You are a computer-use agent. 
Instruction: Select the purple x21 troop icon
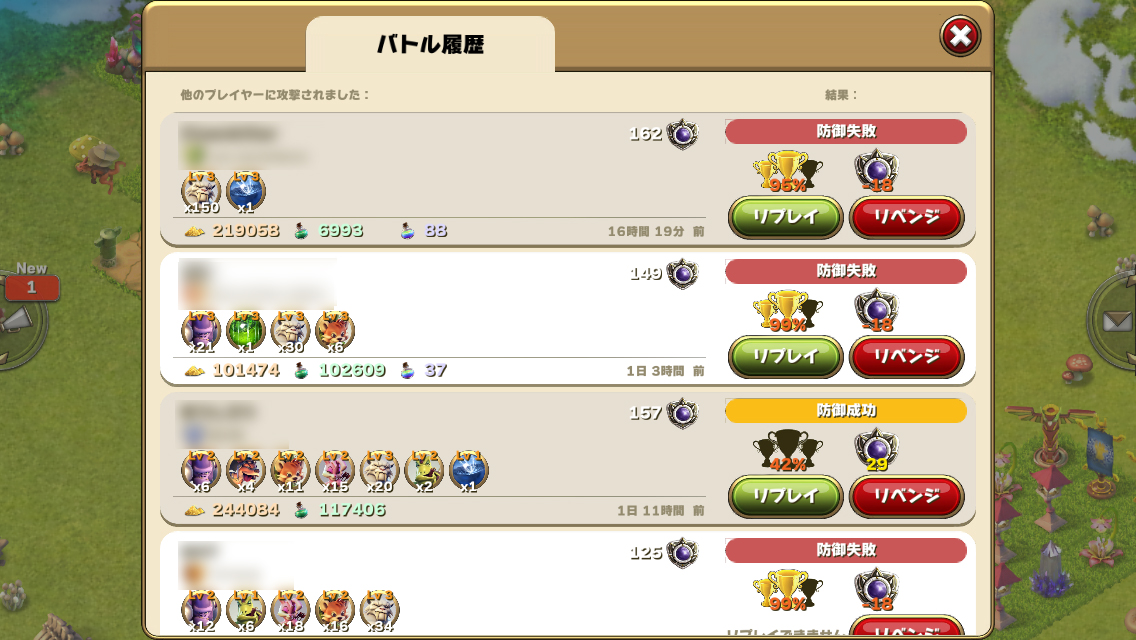tap(201, 332)
